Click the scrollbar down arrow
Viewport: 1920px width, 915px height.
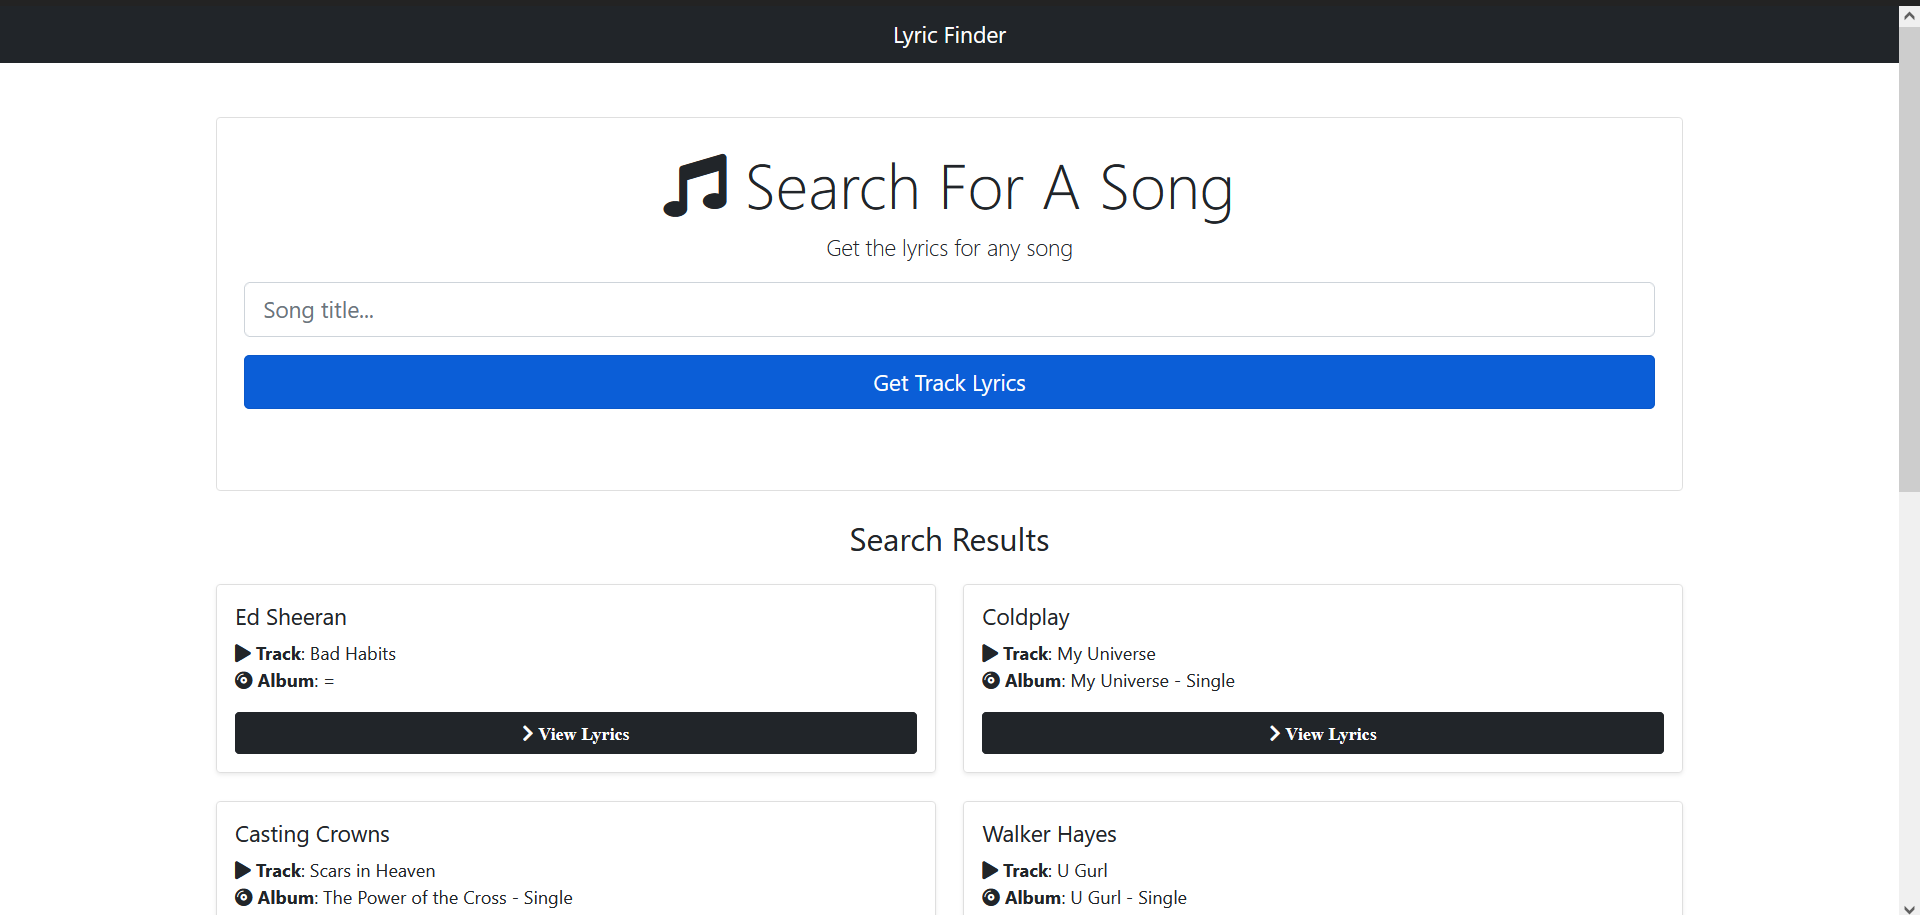(x=1909, y=908)
